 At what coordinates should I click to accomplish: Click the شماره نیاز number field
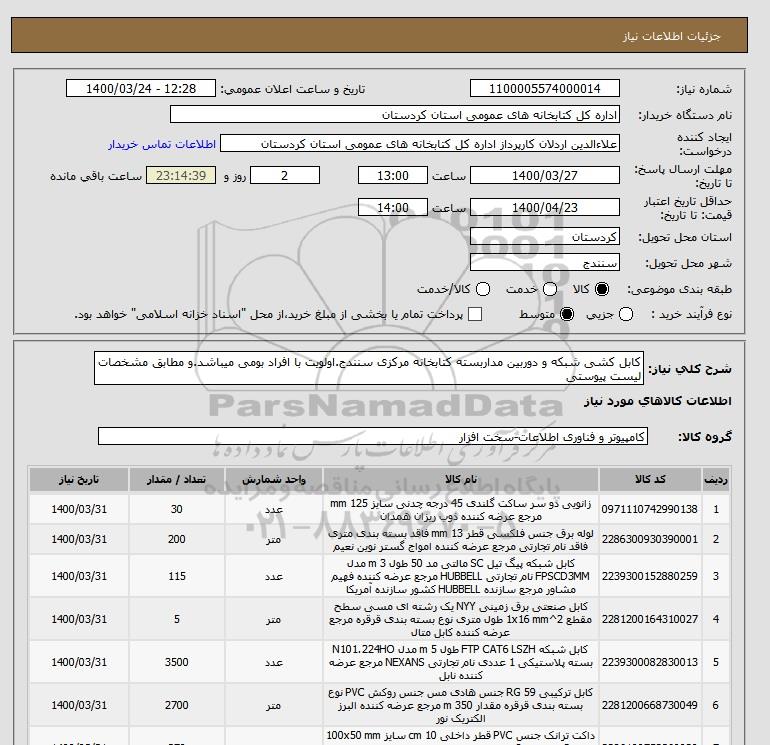click(544, 89)
